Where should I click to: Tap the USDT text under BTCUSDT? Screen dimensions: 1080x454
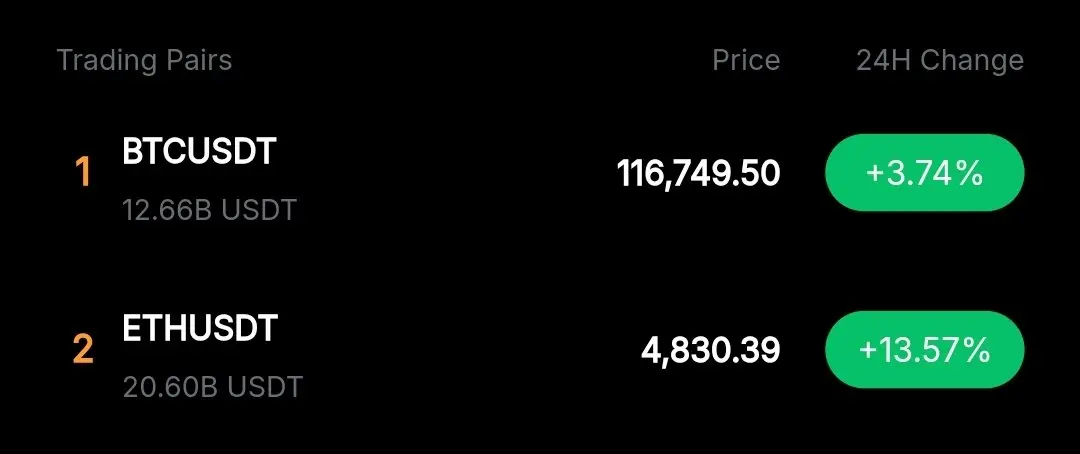coord(258,209)
